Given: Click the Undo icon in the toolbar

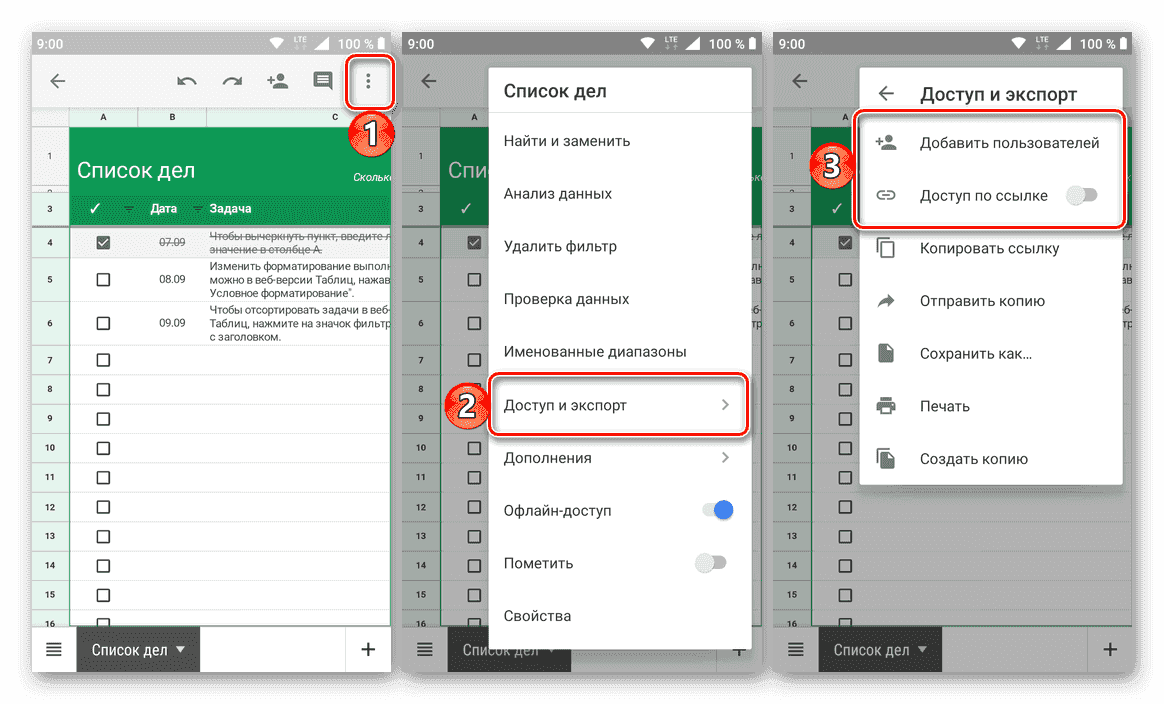Looking at the screenshot, I should click(x=187, y=82).
